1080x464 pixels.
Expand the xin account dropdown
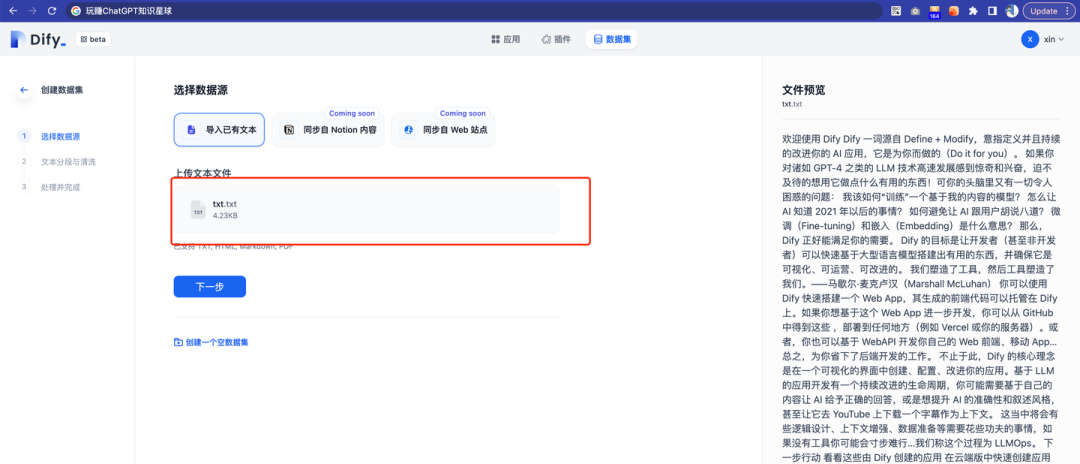[x=1055, y=39]
